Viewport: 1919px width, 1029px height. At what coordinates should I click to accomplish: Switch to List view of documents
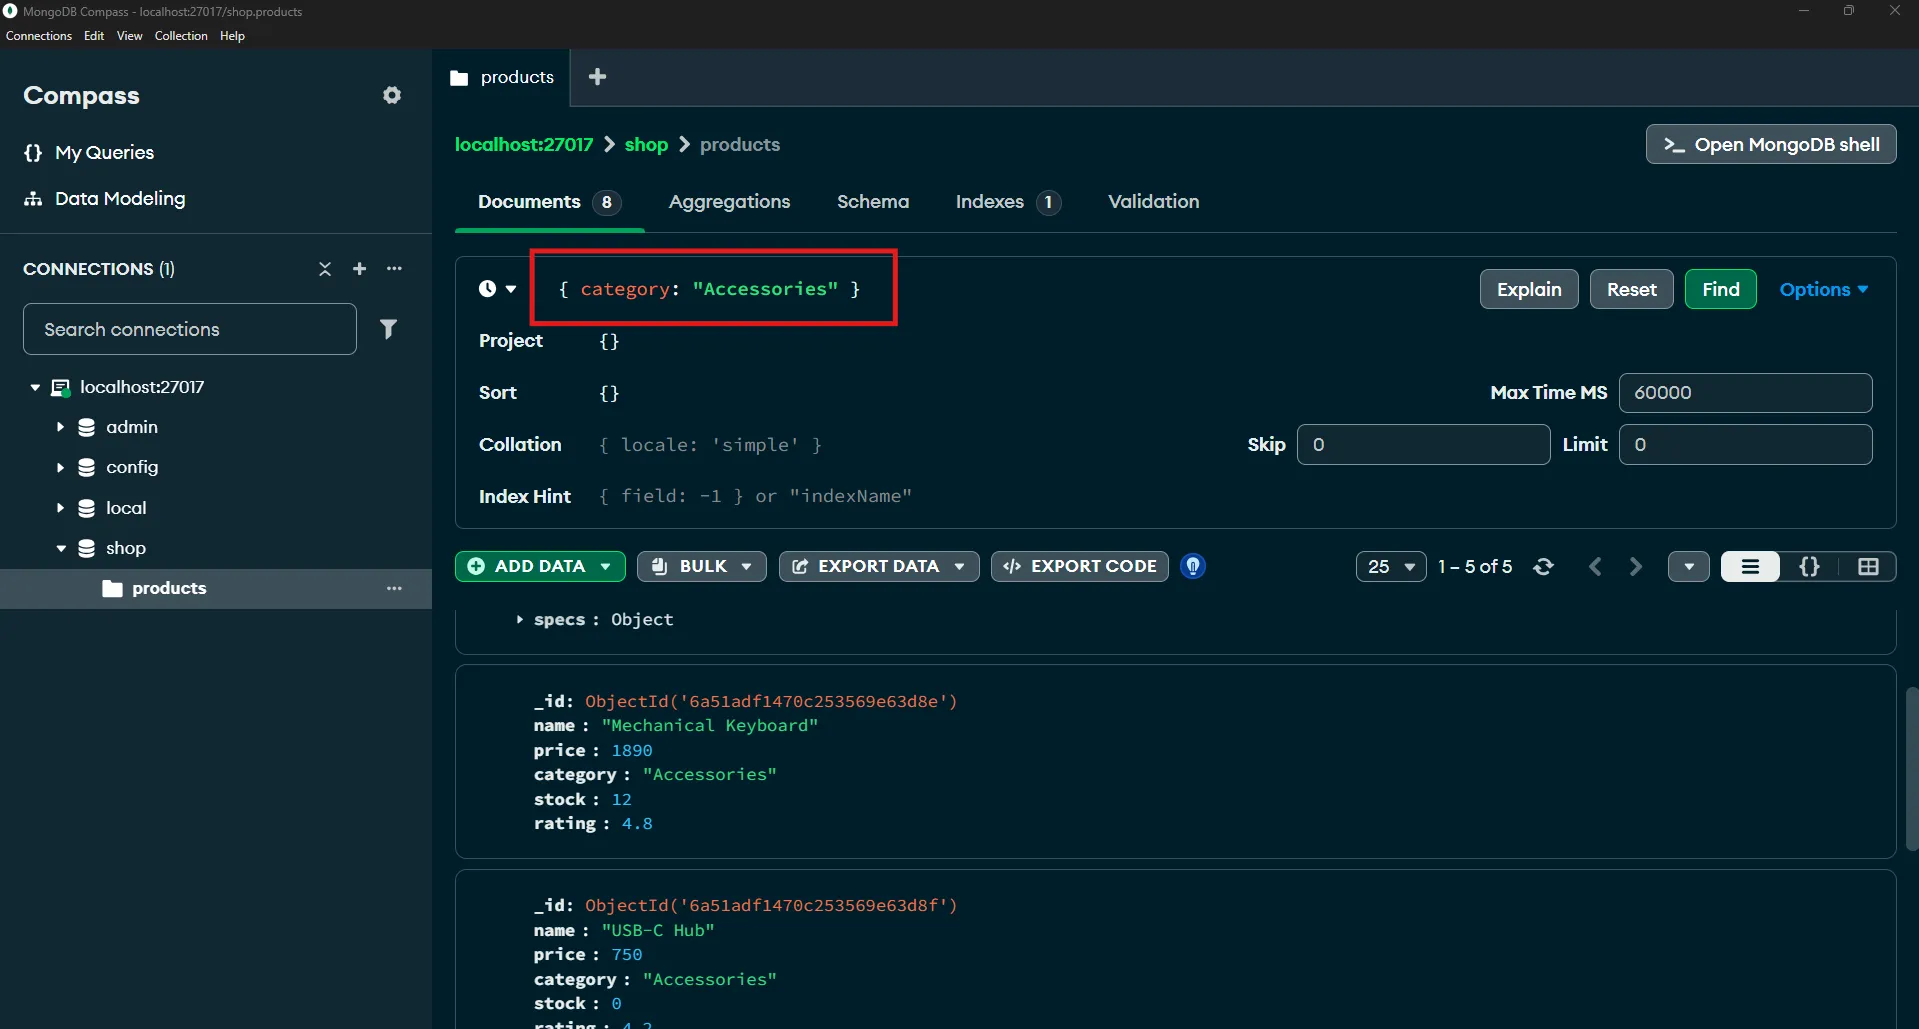coord(1750,567)
